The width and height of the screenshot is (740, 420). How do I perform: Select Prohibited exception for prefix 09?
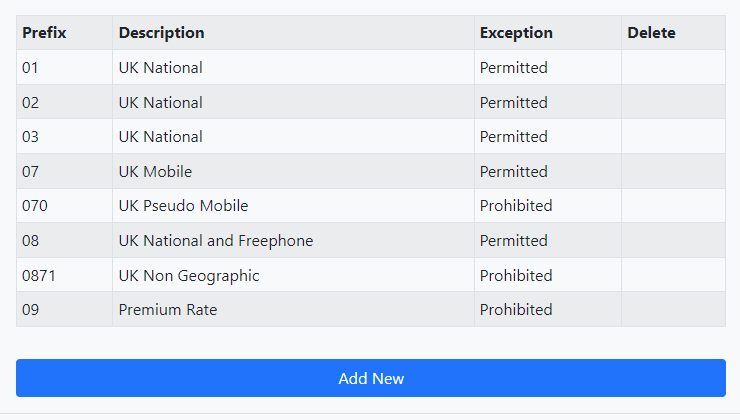coord(516,310)
